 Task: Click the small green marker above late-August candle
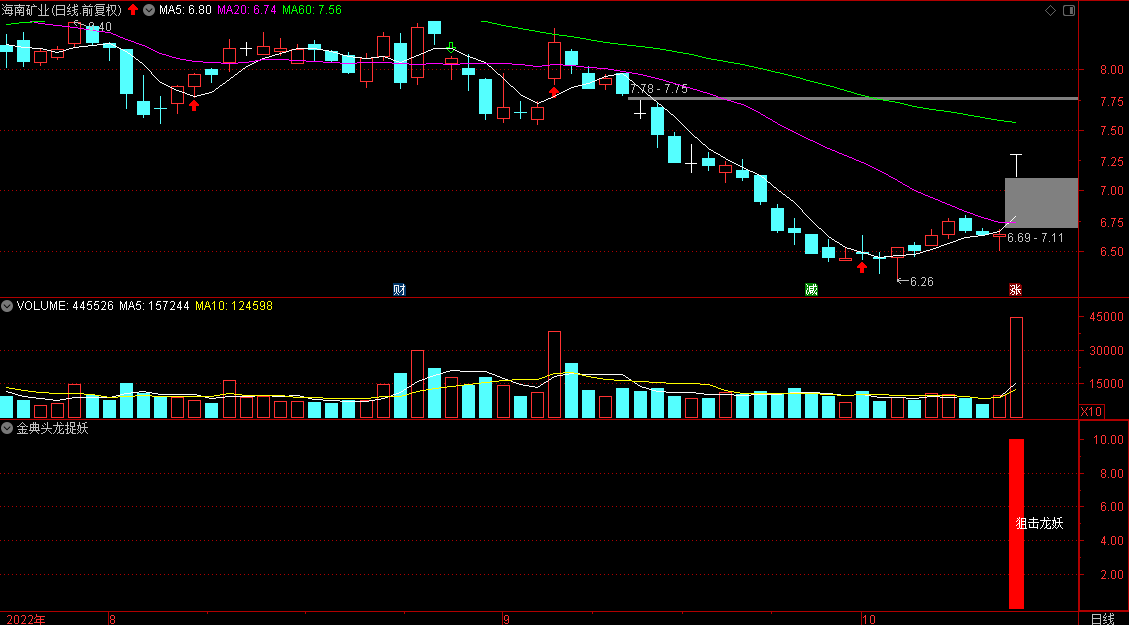click(451, 47)
